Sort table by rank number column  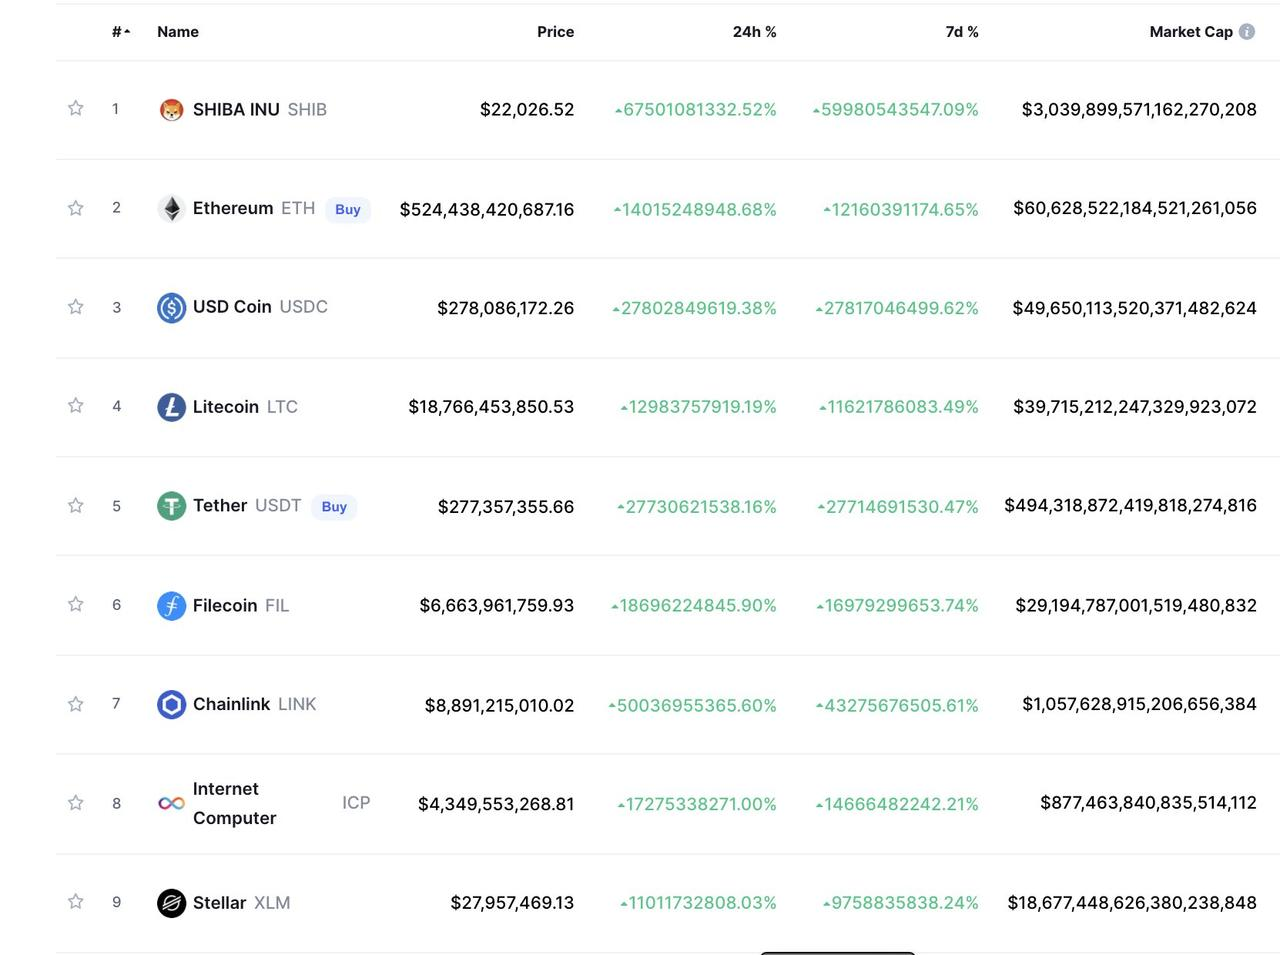coord(121,32)
